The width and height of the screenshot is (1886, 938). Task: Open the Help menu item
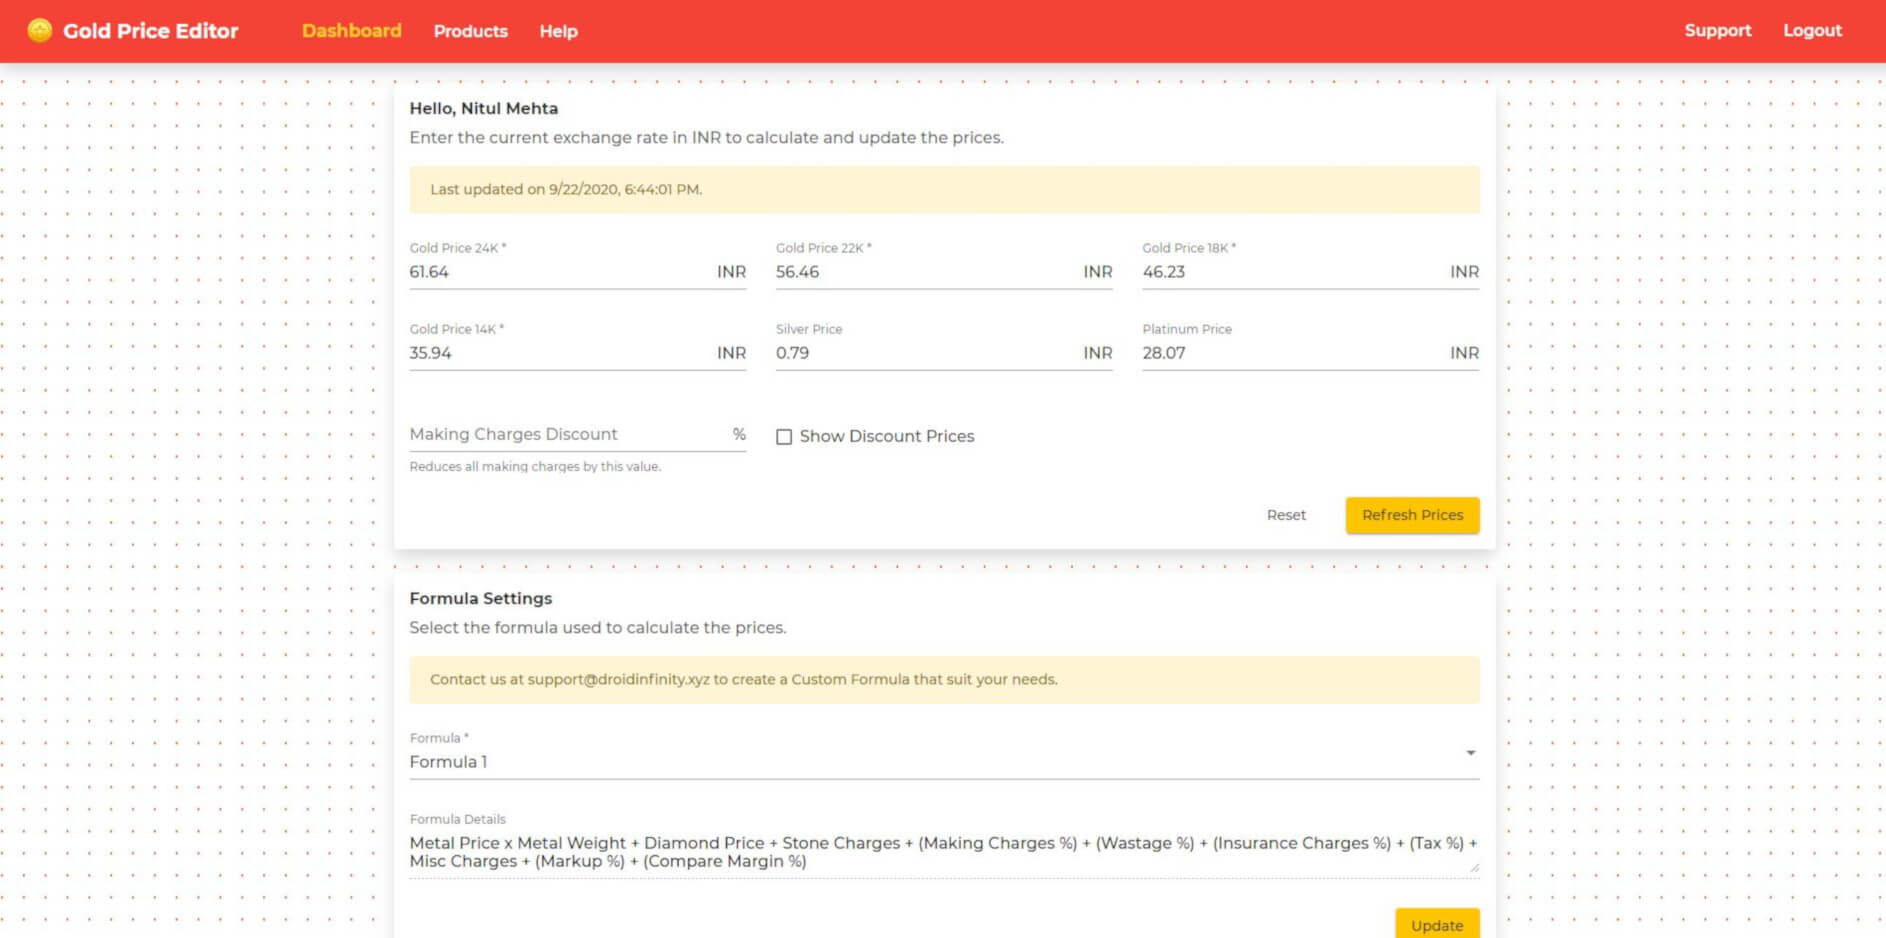pos(559,31)
